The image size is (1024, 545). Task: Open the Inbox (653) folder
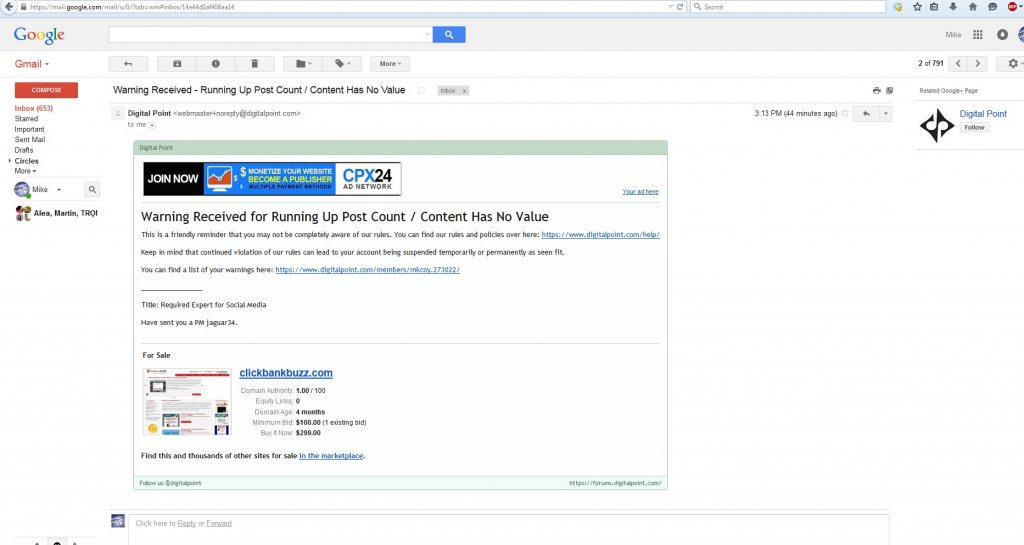tap(34, 108)
